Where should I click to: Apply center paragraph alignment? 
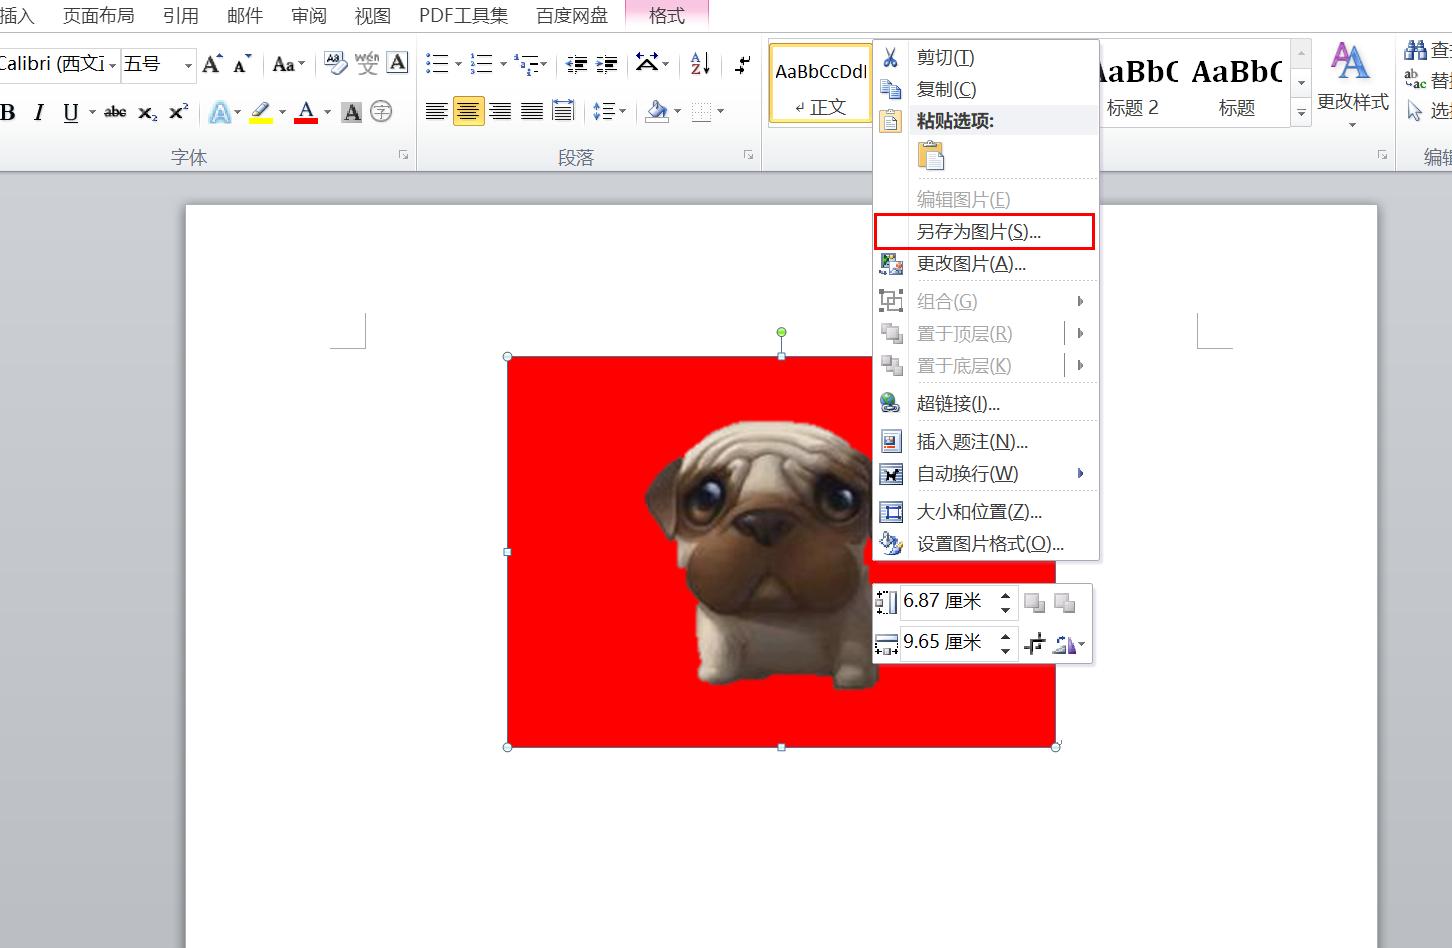point(468,110)
